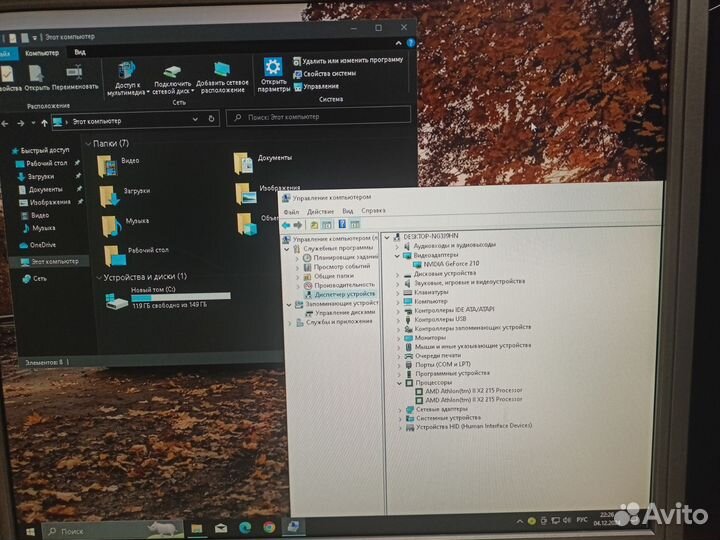Click Chrome icon in the taskbar
720x540 pixels.
coord(269,527)
